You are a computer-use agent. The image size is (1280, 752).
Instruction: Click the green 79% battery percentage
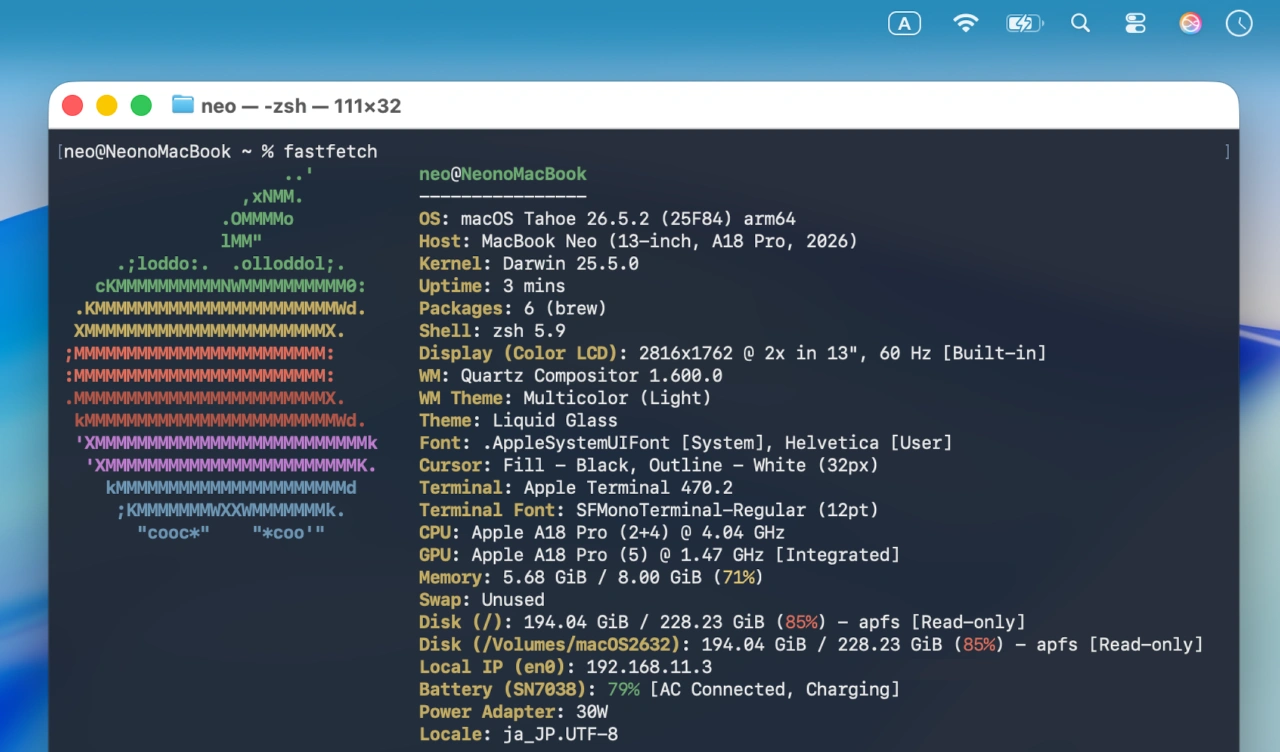[x=623, y=689]
